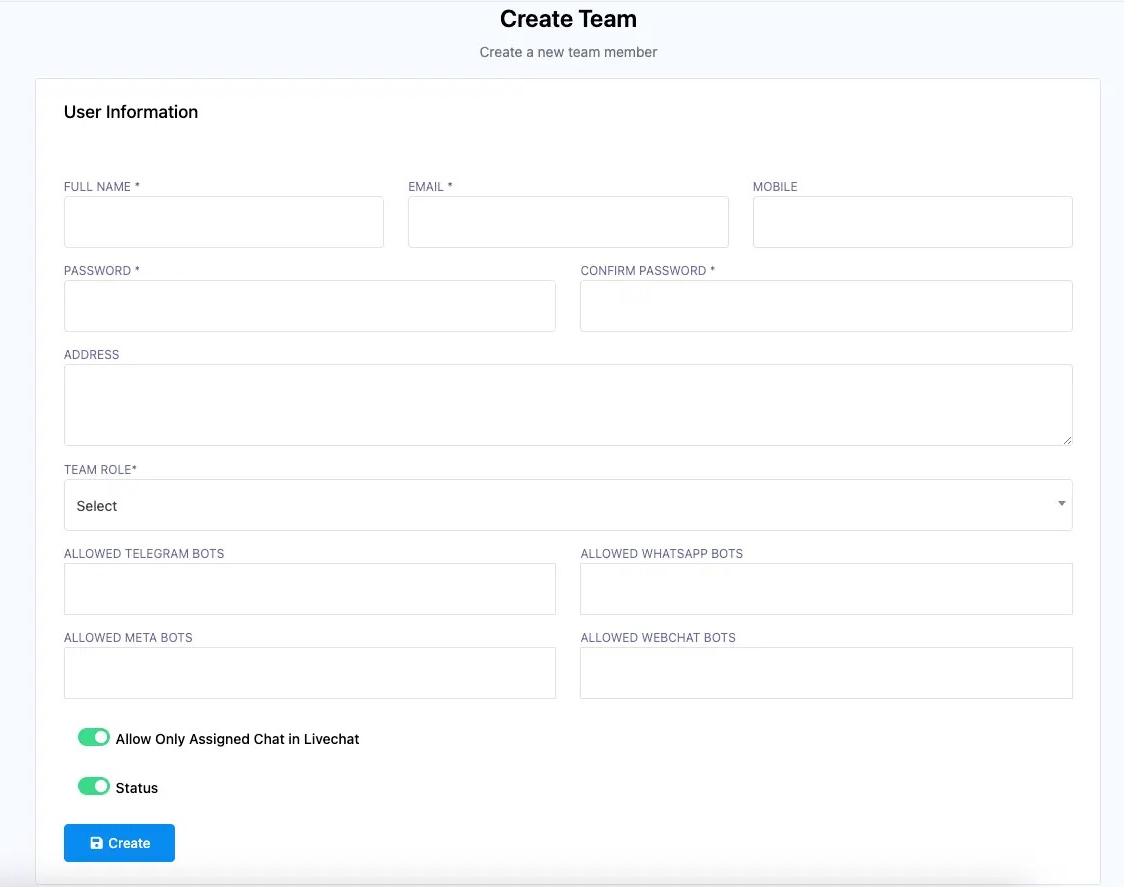Click inside the Address text area

(567, 405)
